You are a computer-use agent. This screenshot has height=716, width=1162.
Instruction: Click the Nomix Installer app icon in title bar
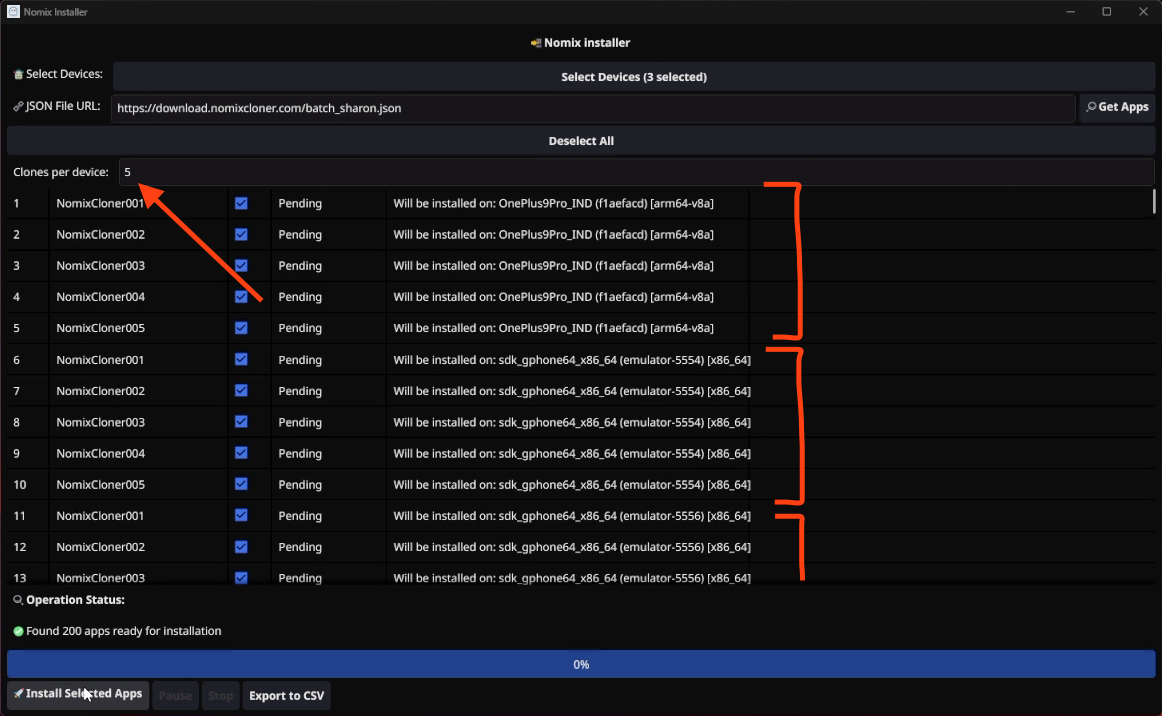(13, 12)
